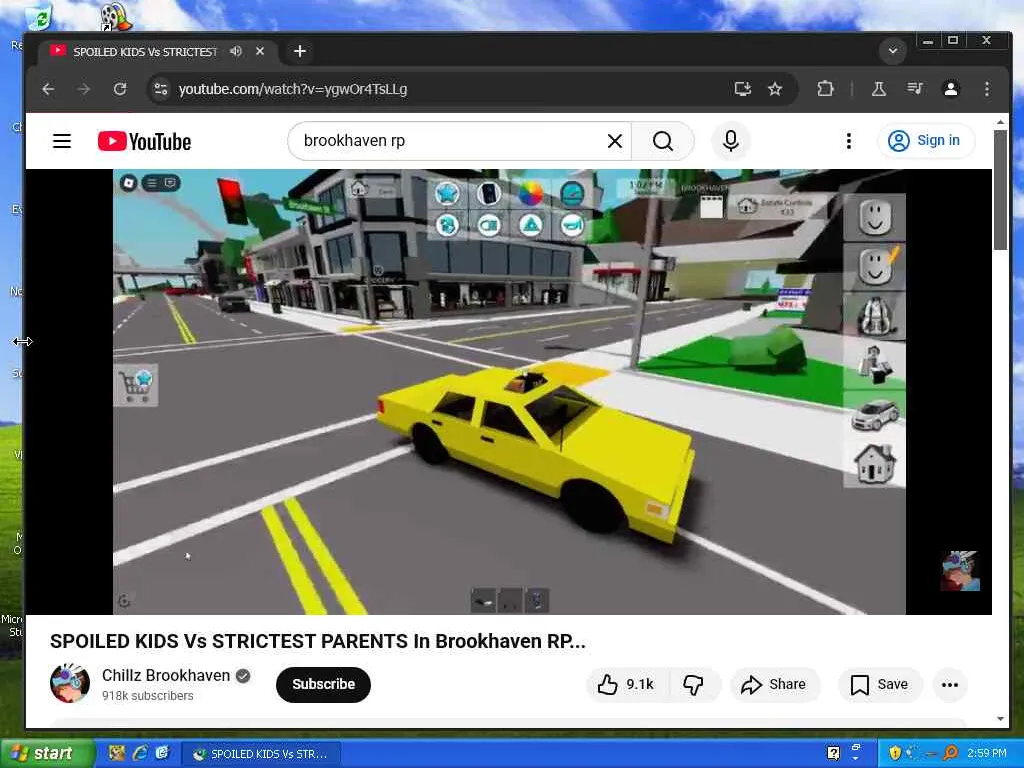
Task: View site information in address bar
Action: [x=161, y=89]
